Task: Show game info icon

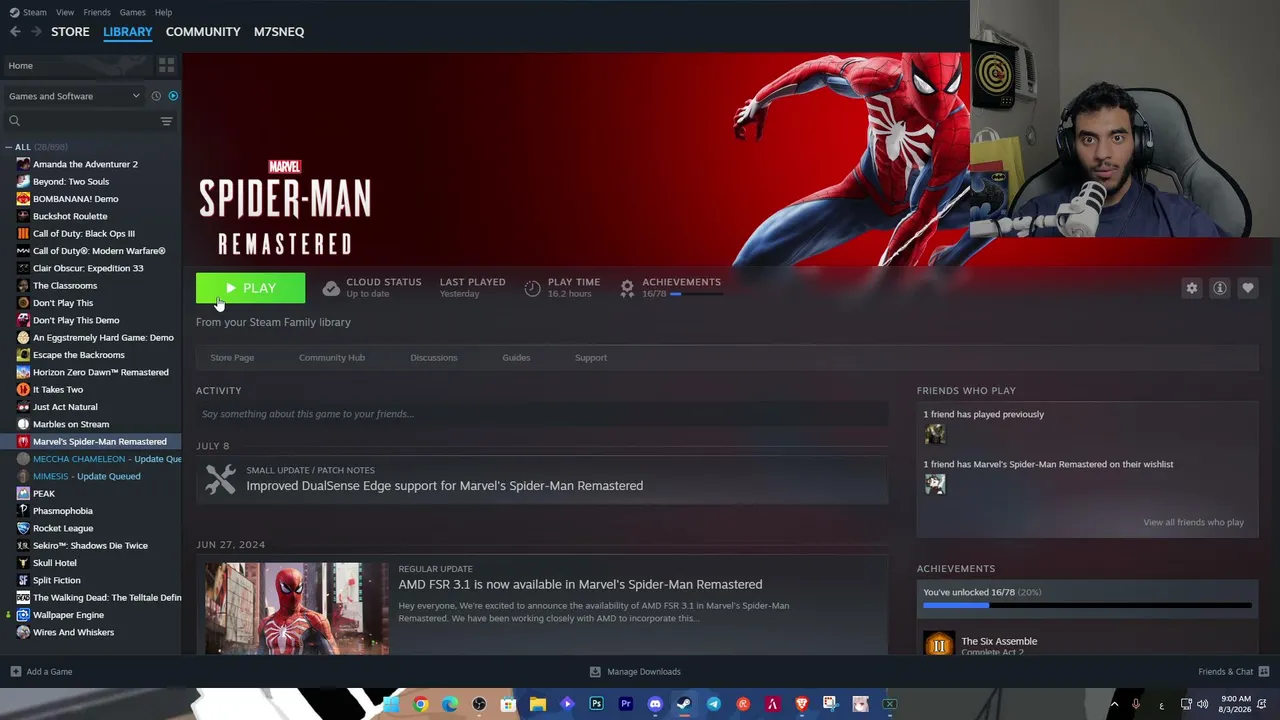Action: click(x=1220, y=288)
